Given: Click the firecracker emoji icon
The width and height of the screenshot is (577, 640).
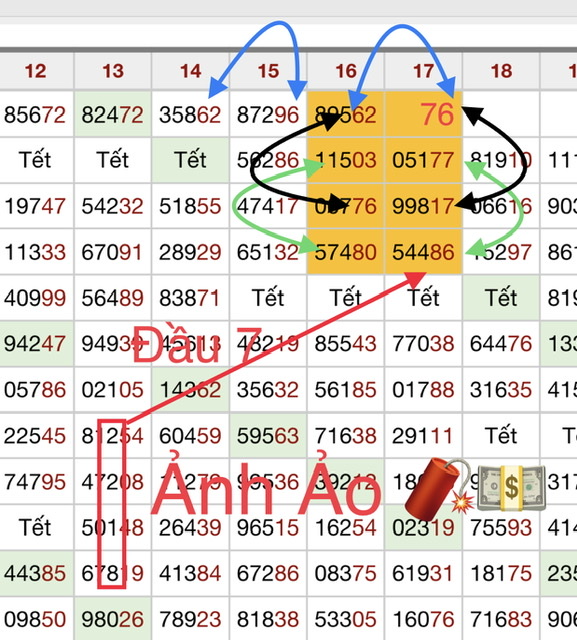Looking at the screenshot, I should (439, 486).
